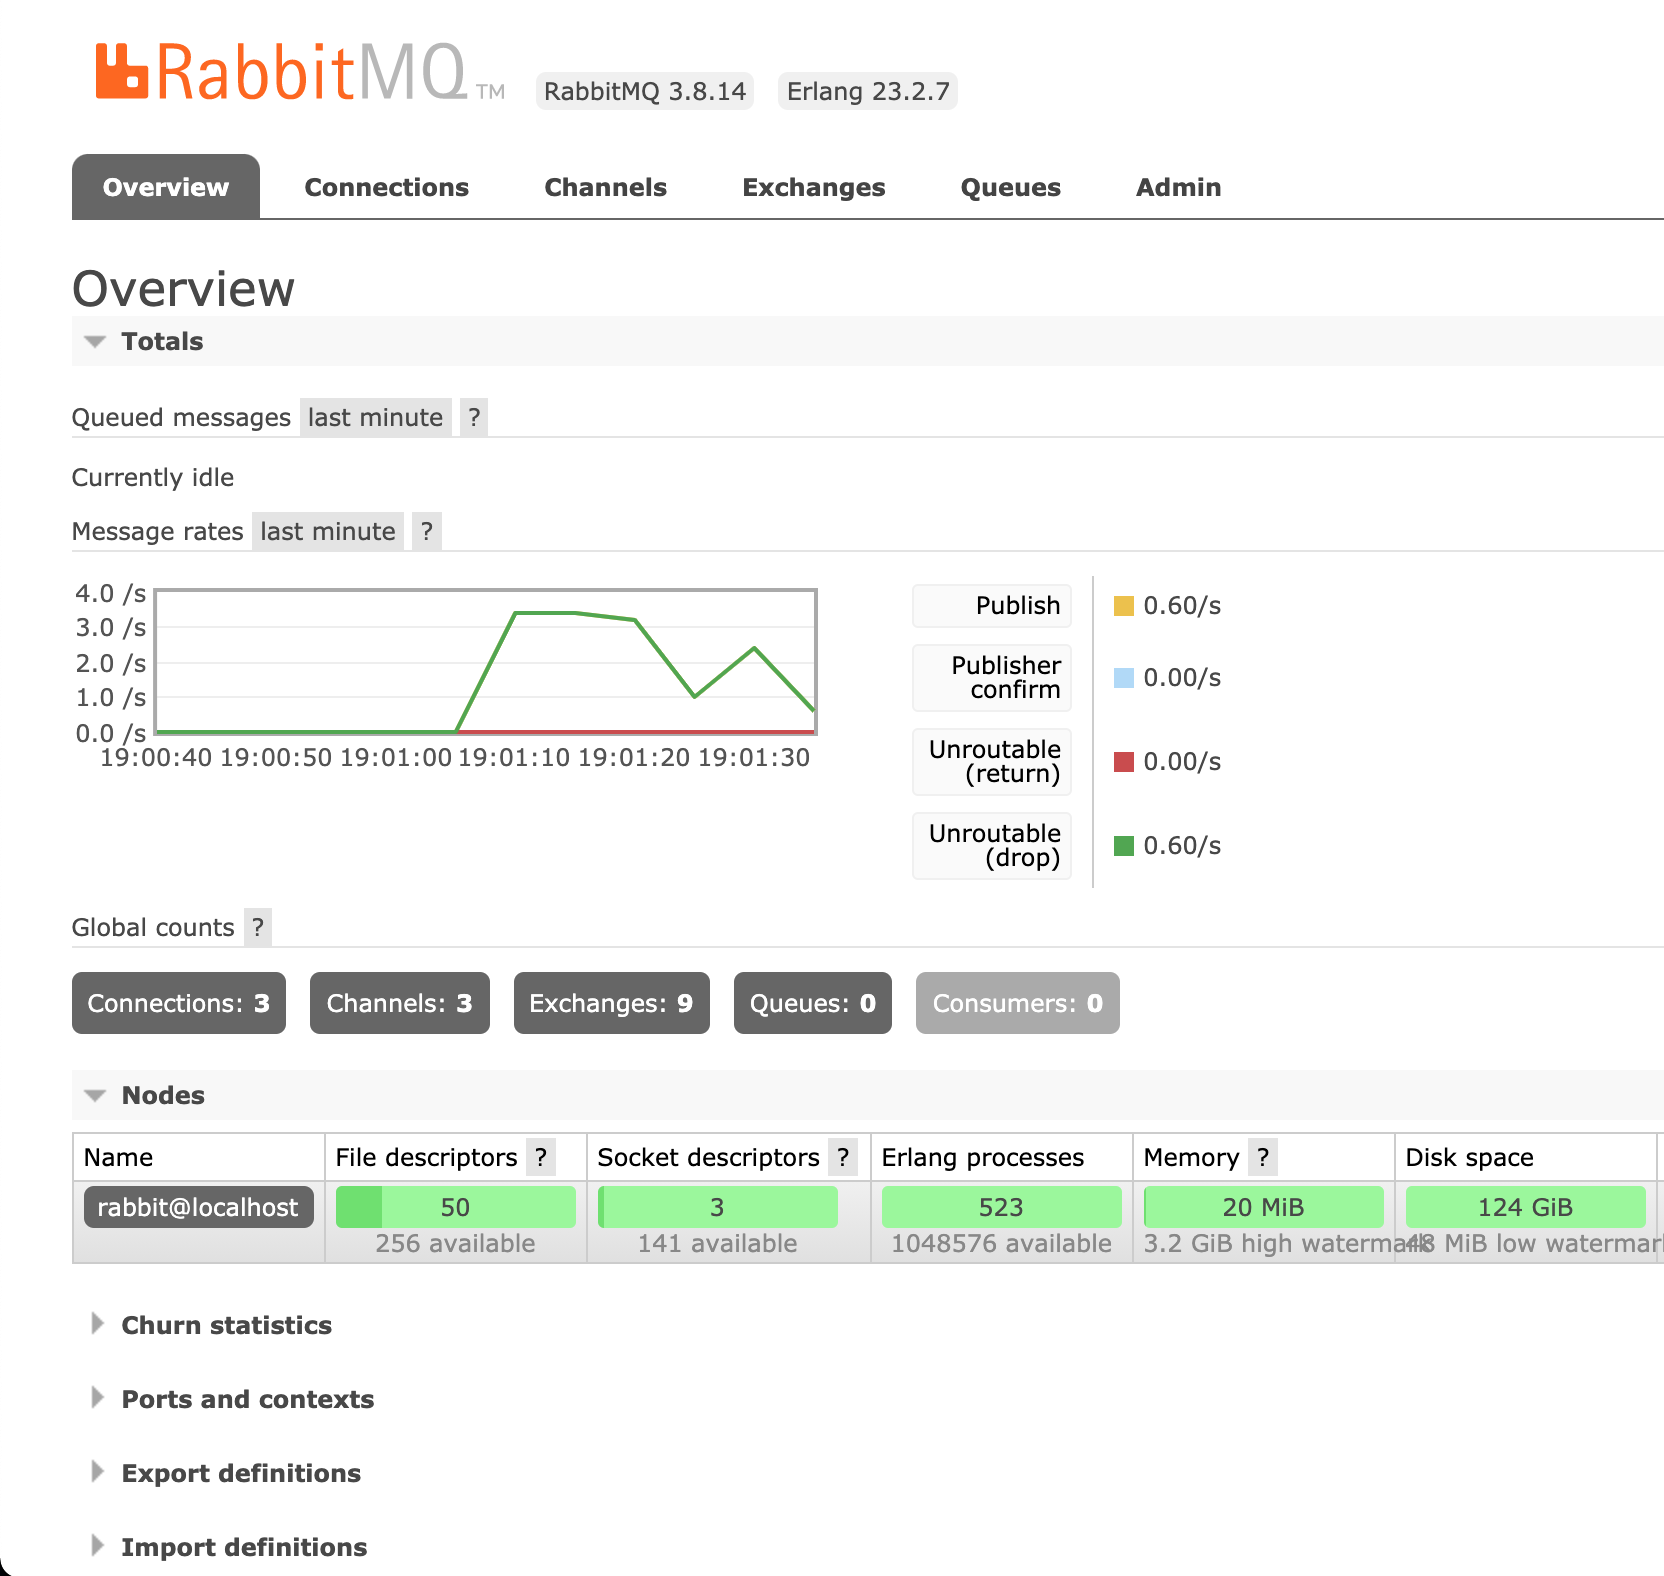Open the Message rates help question mark
This screenshot has width=1664, height=1576.
[427, 531]
